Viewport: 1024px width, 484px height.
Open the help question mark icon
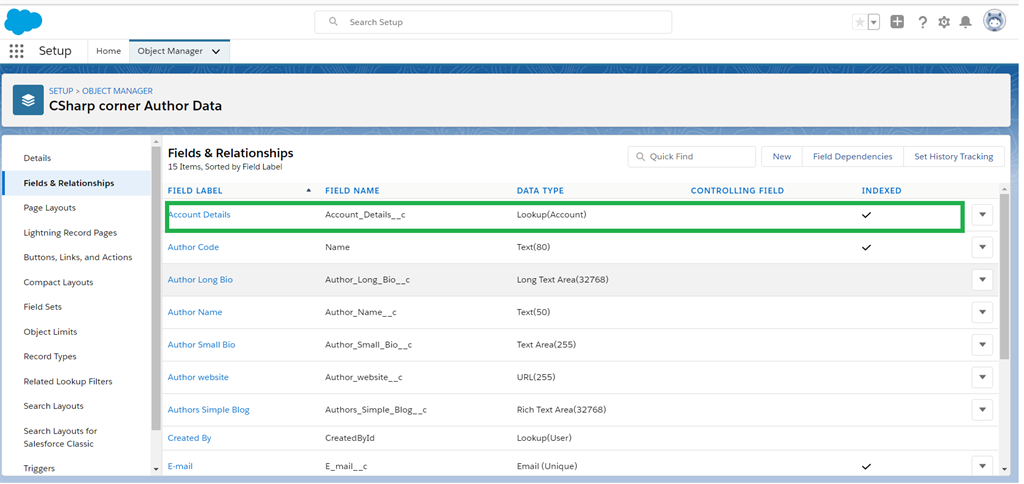922,22
